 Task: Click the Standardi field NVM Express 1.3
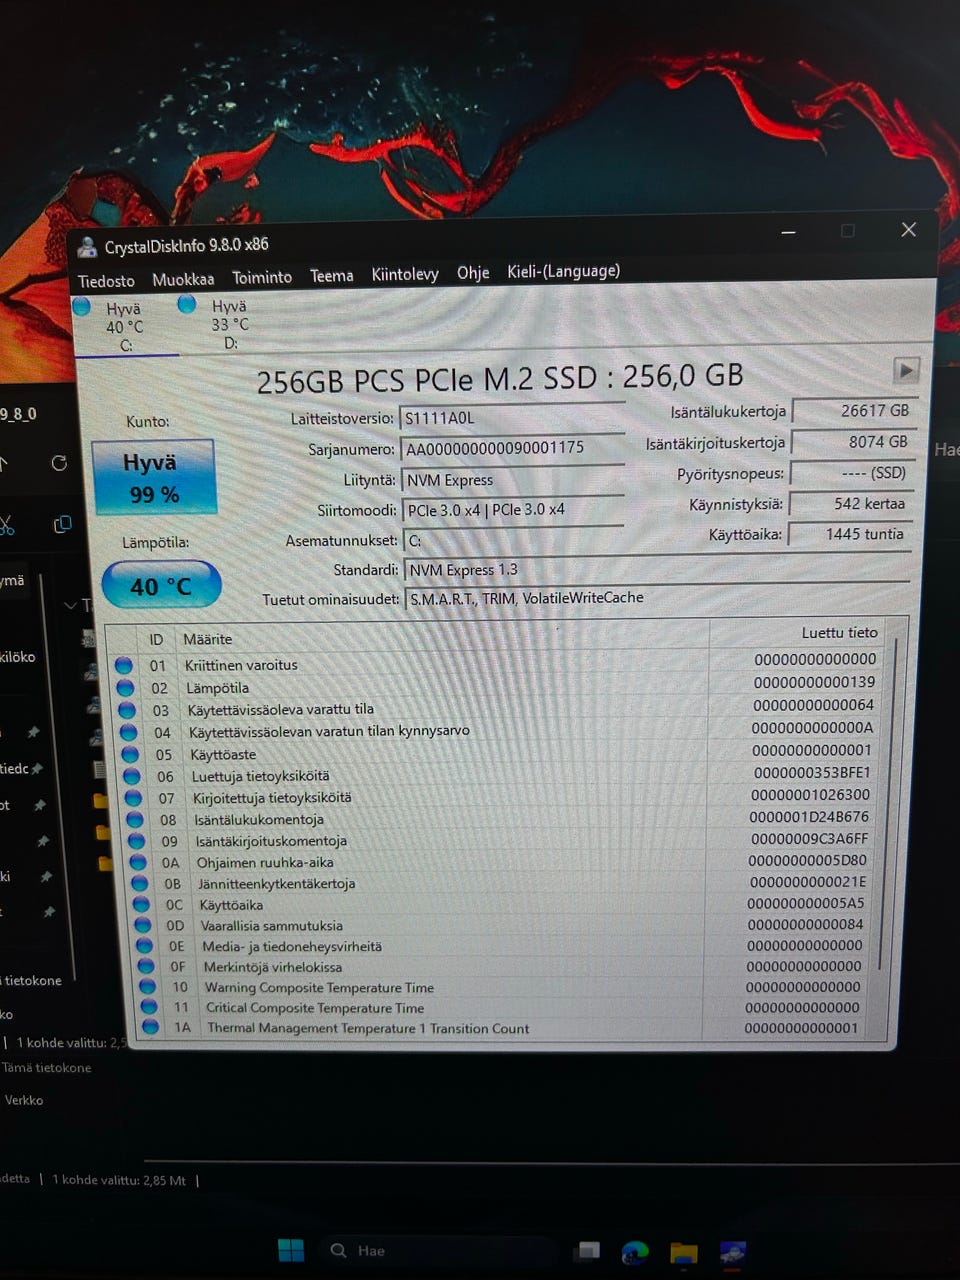point(658,569)
